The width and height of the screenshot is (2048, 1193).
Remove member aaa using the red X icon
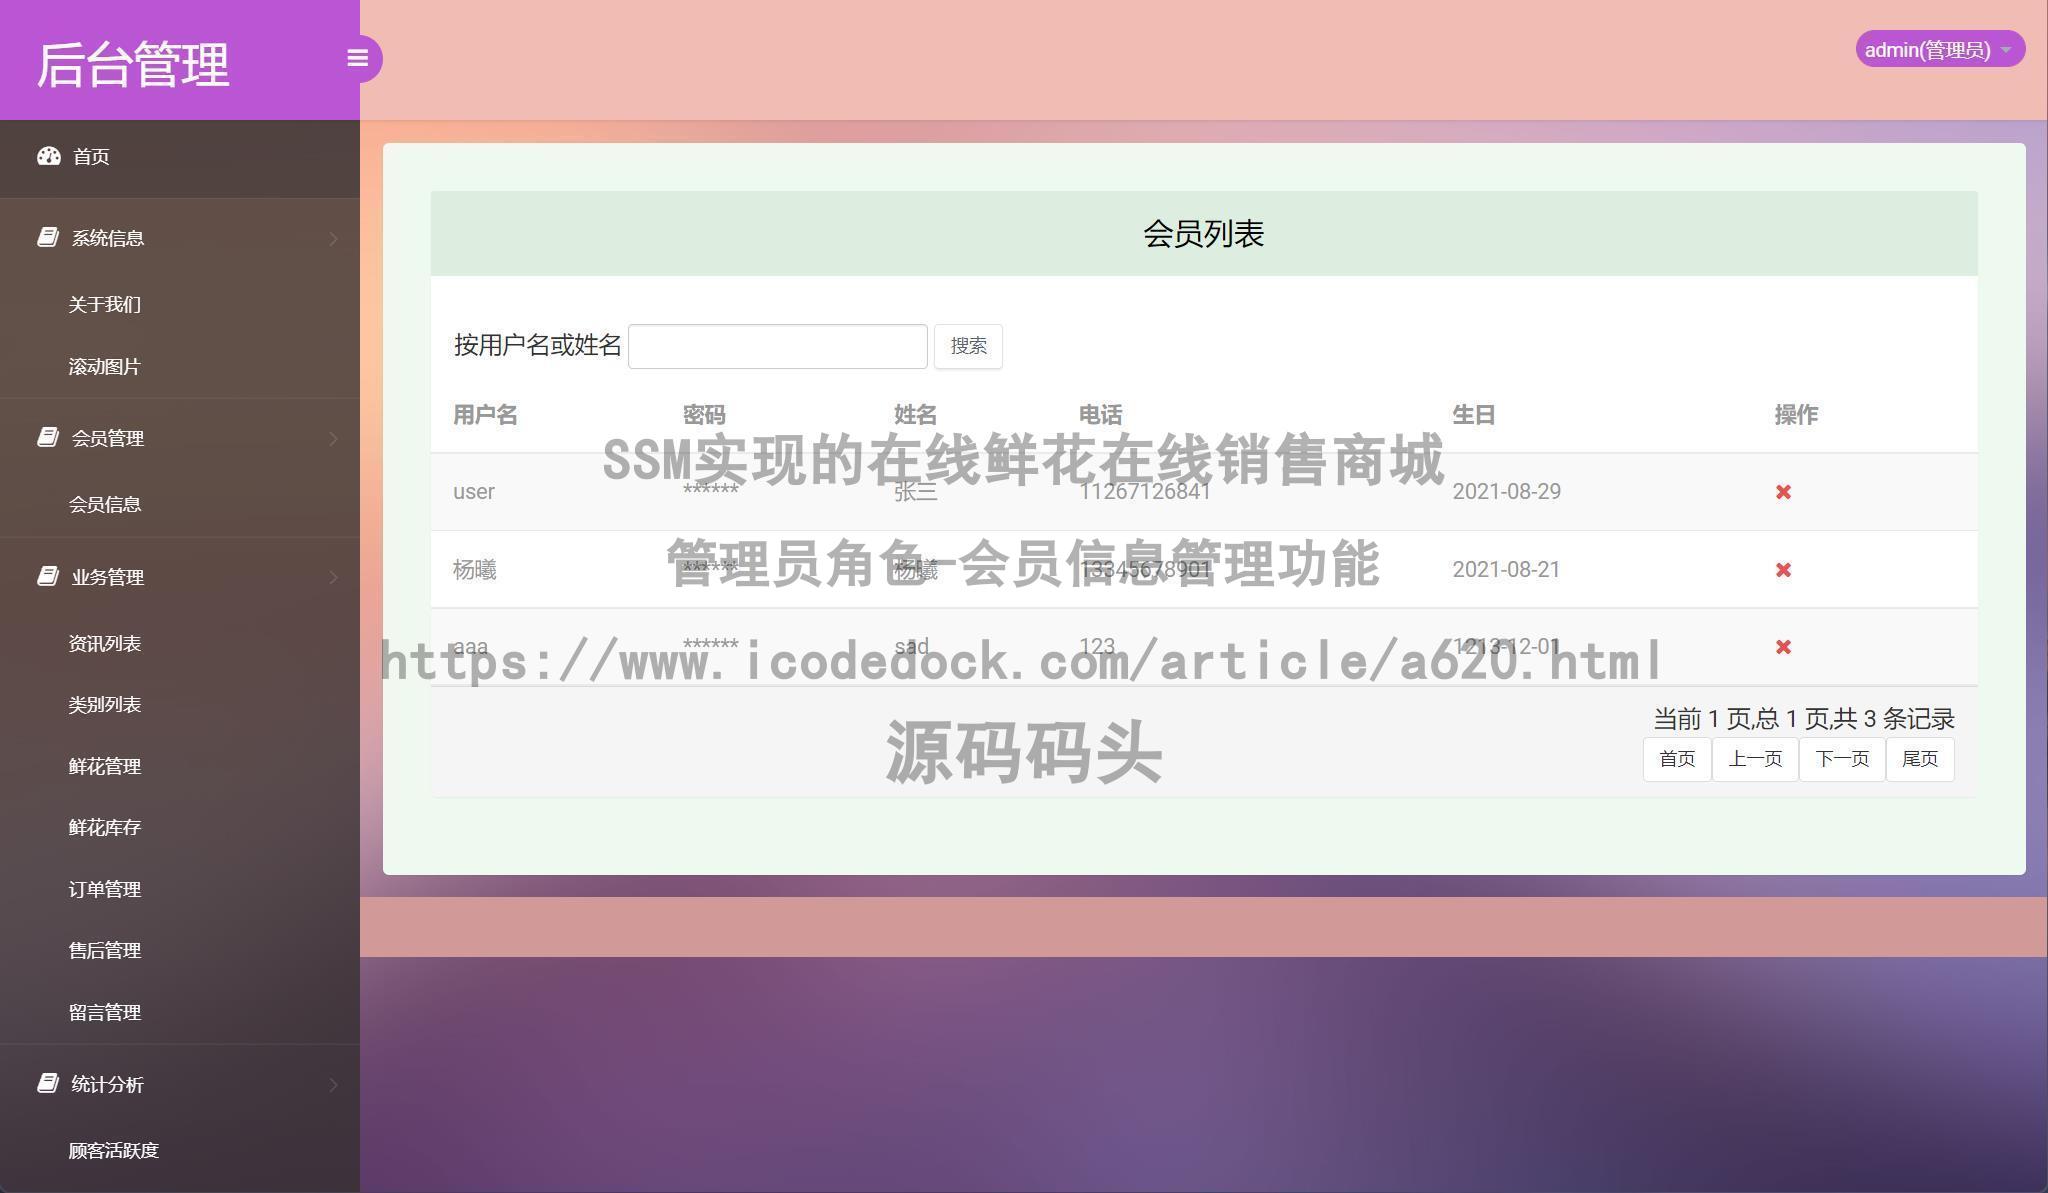pyautogui.click(x=1784, y=647)
